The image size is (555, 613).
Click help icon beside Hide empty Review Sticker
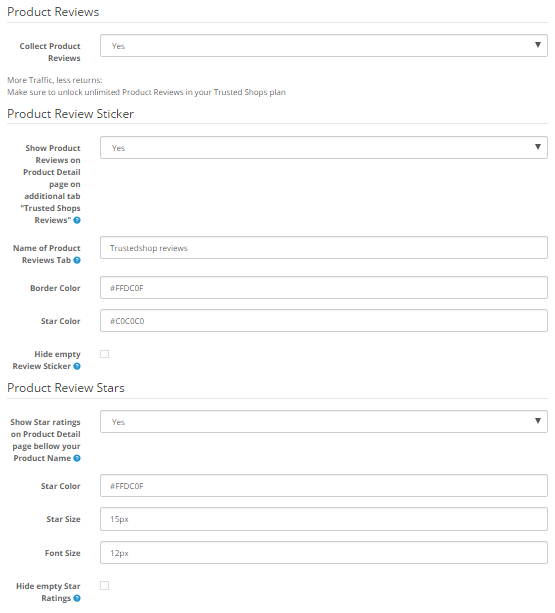pos(77,366)
